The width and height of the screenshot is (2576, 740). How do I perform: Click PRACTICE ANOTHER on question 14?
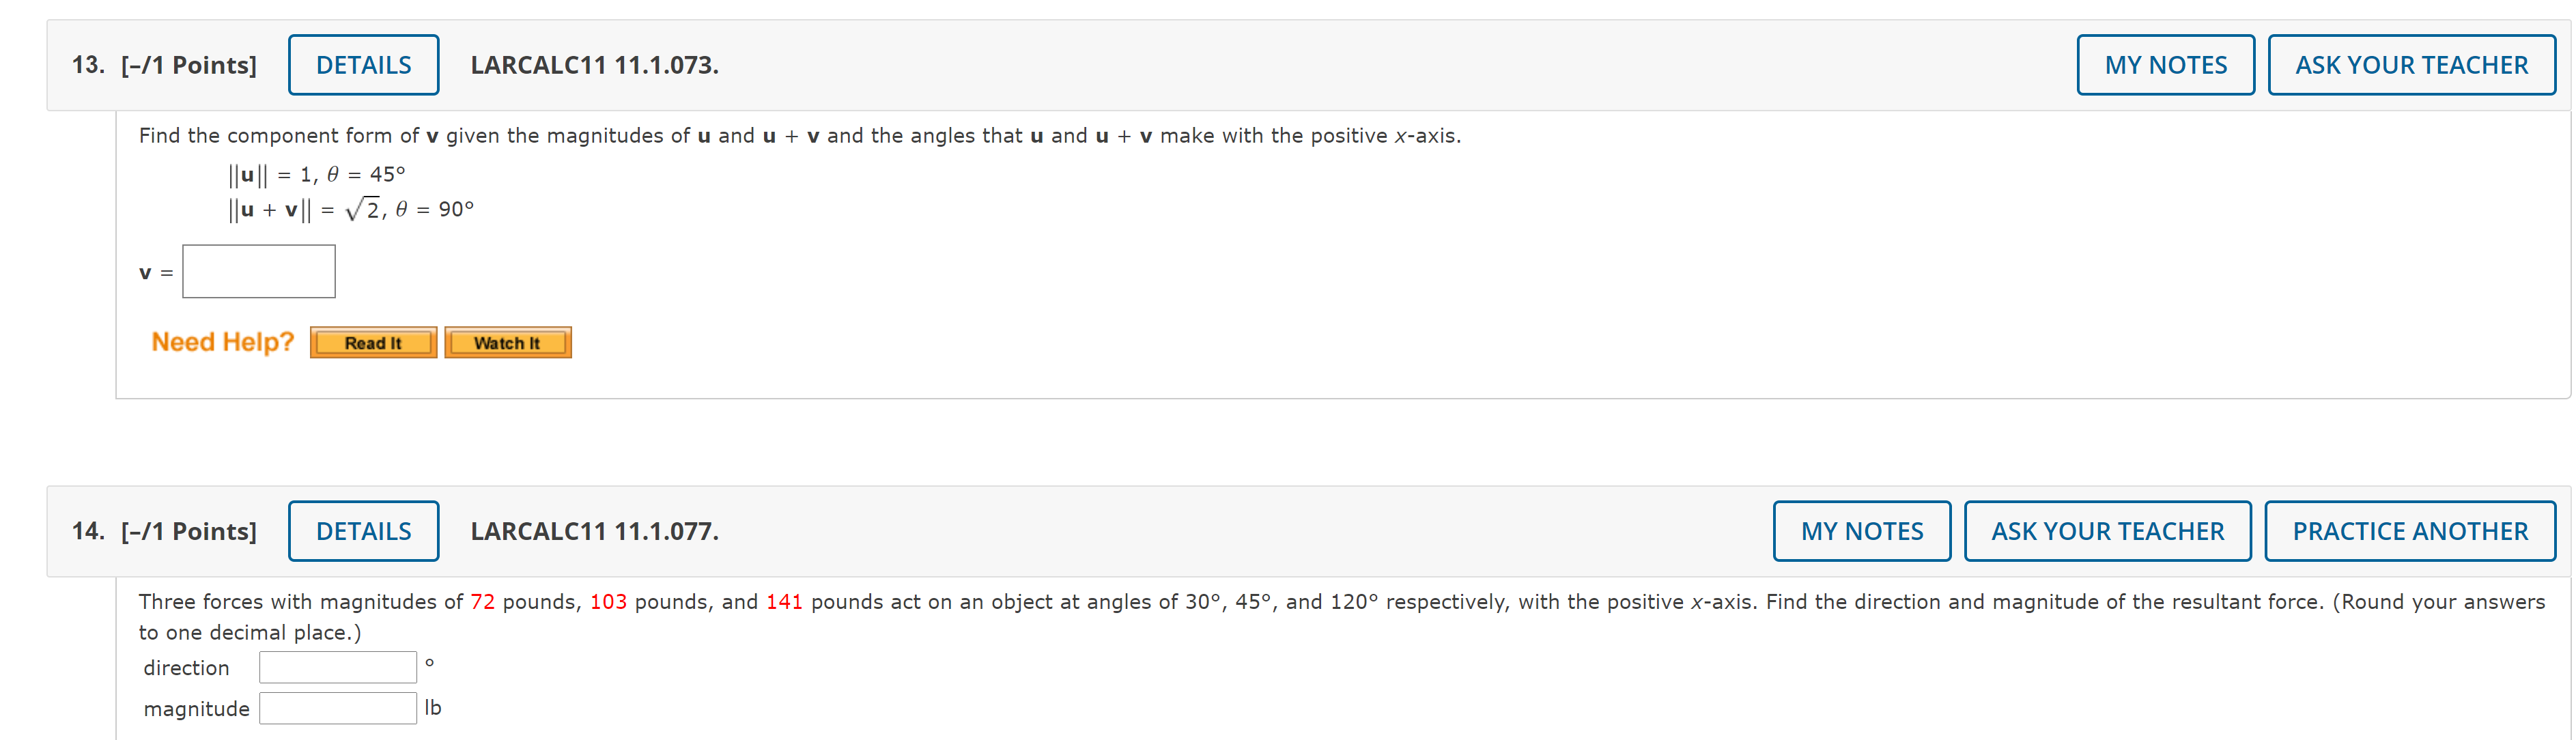point(2410,531)
